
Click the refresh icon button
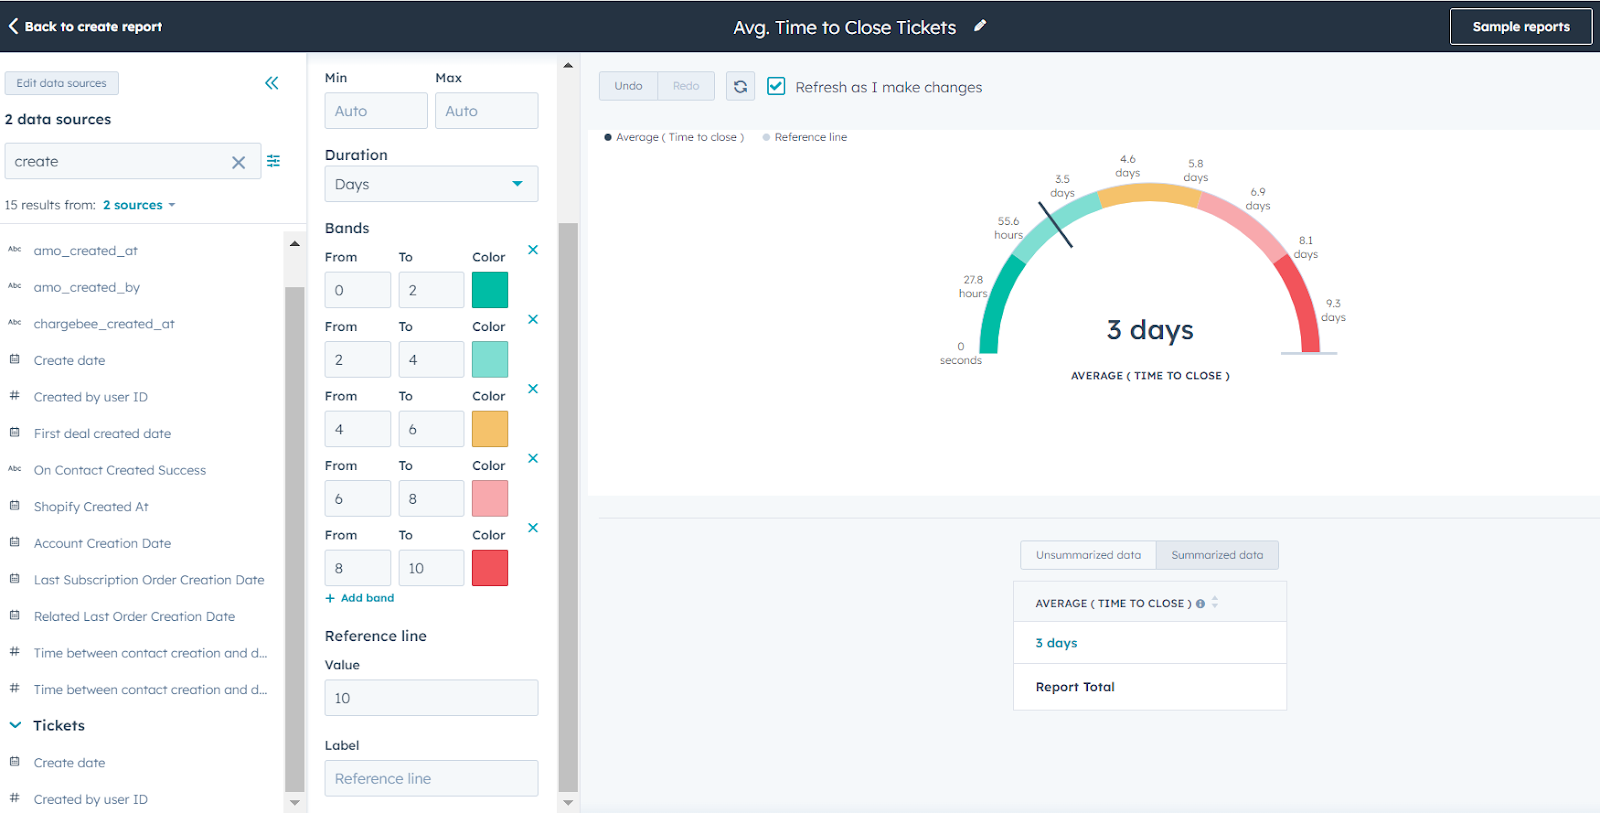[x=740, y=86]
